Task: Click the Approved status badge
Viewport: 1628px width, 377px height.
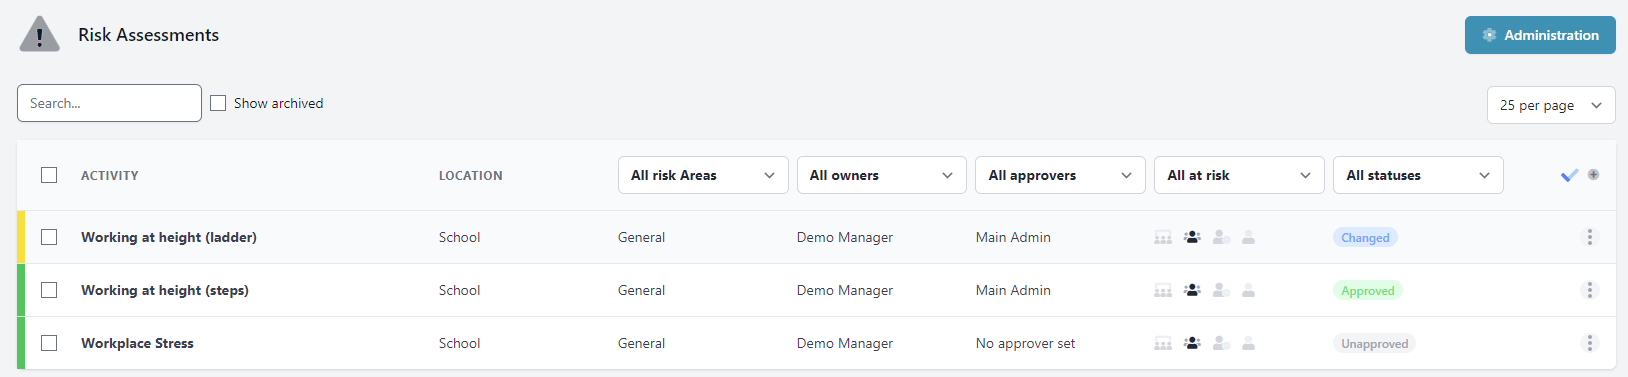Action: click(x=1368, y=290)
